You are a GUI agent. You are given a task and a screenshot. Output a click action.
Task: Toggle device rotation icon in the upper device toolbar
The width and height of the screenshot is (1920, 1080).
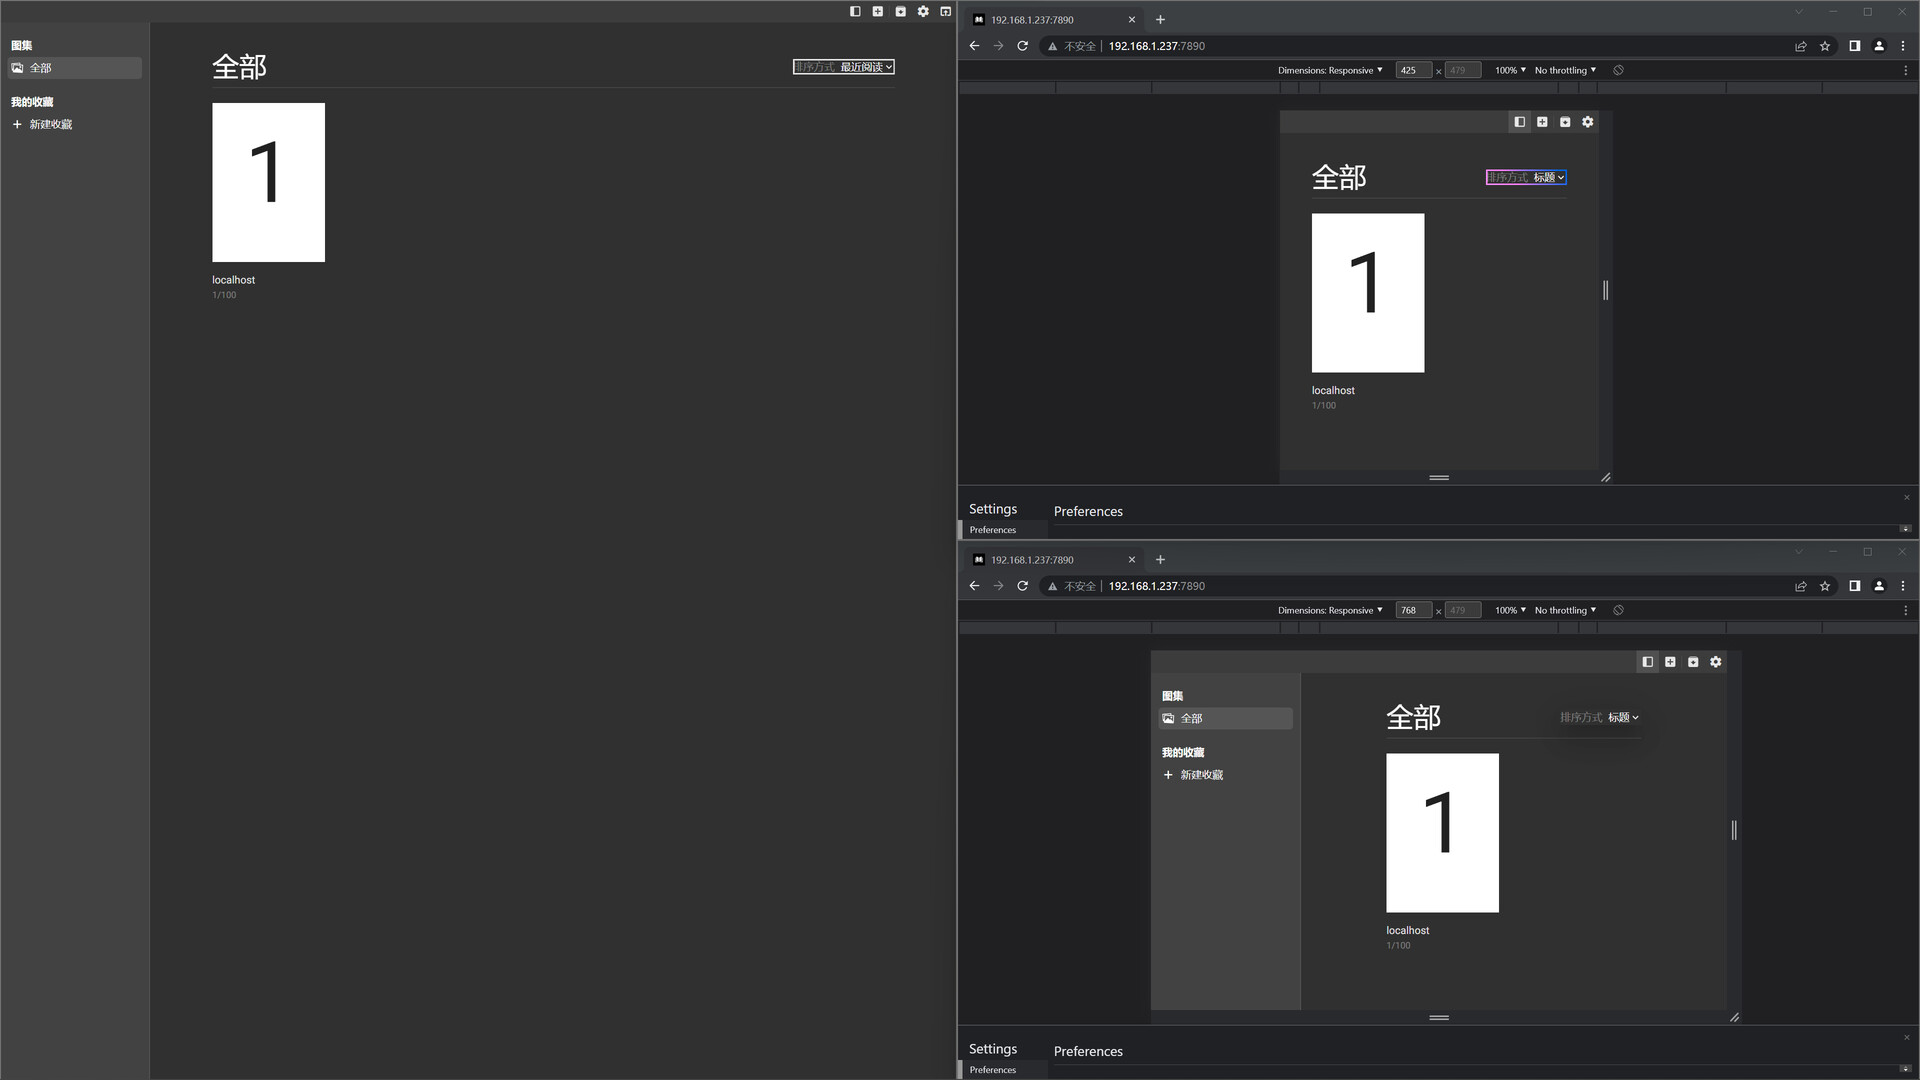[x=1618, y=70]
